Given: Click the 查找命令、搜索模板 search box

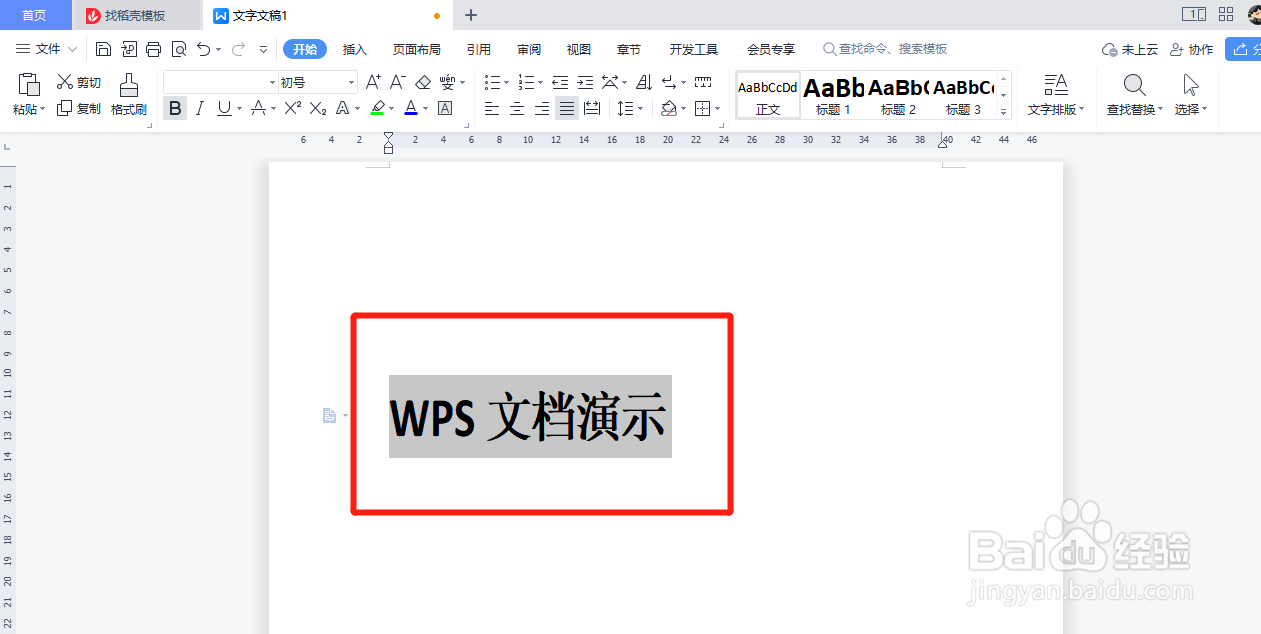Looking at the screenshot, I should click(x=886, y=49).
